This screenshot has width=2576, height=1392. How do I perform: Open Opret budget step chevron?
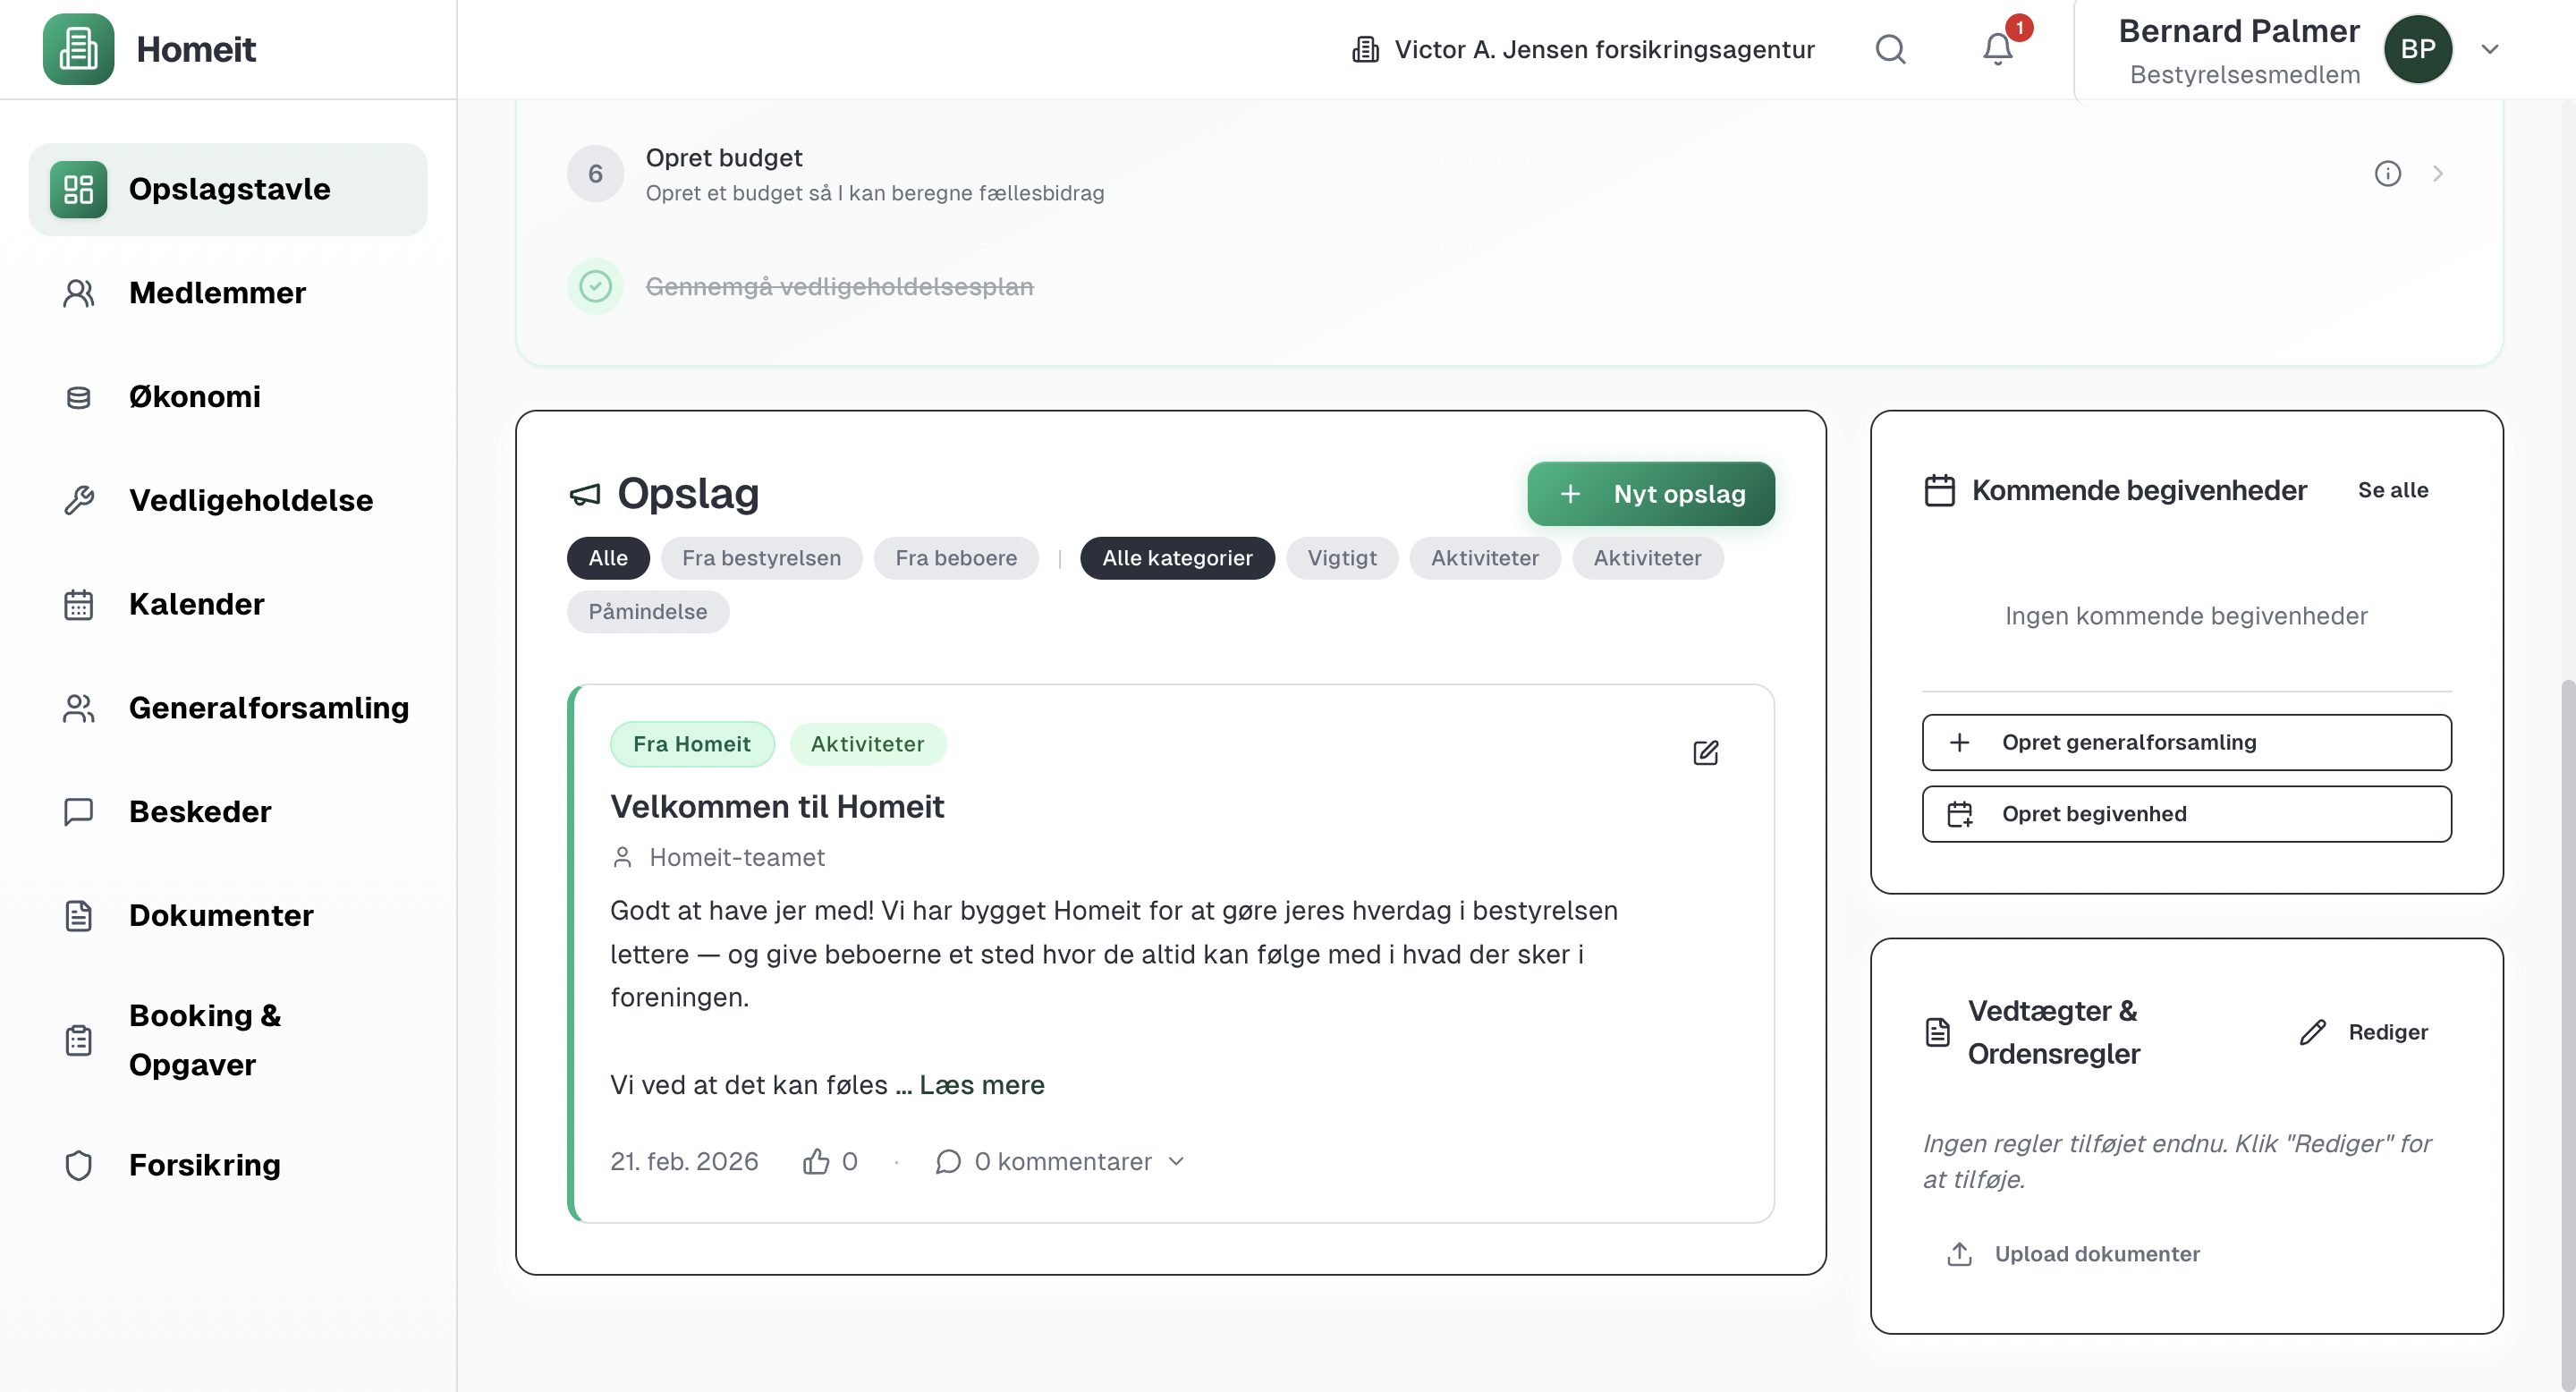(x=2438, y=174)
